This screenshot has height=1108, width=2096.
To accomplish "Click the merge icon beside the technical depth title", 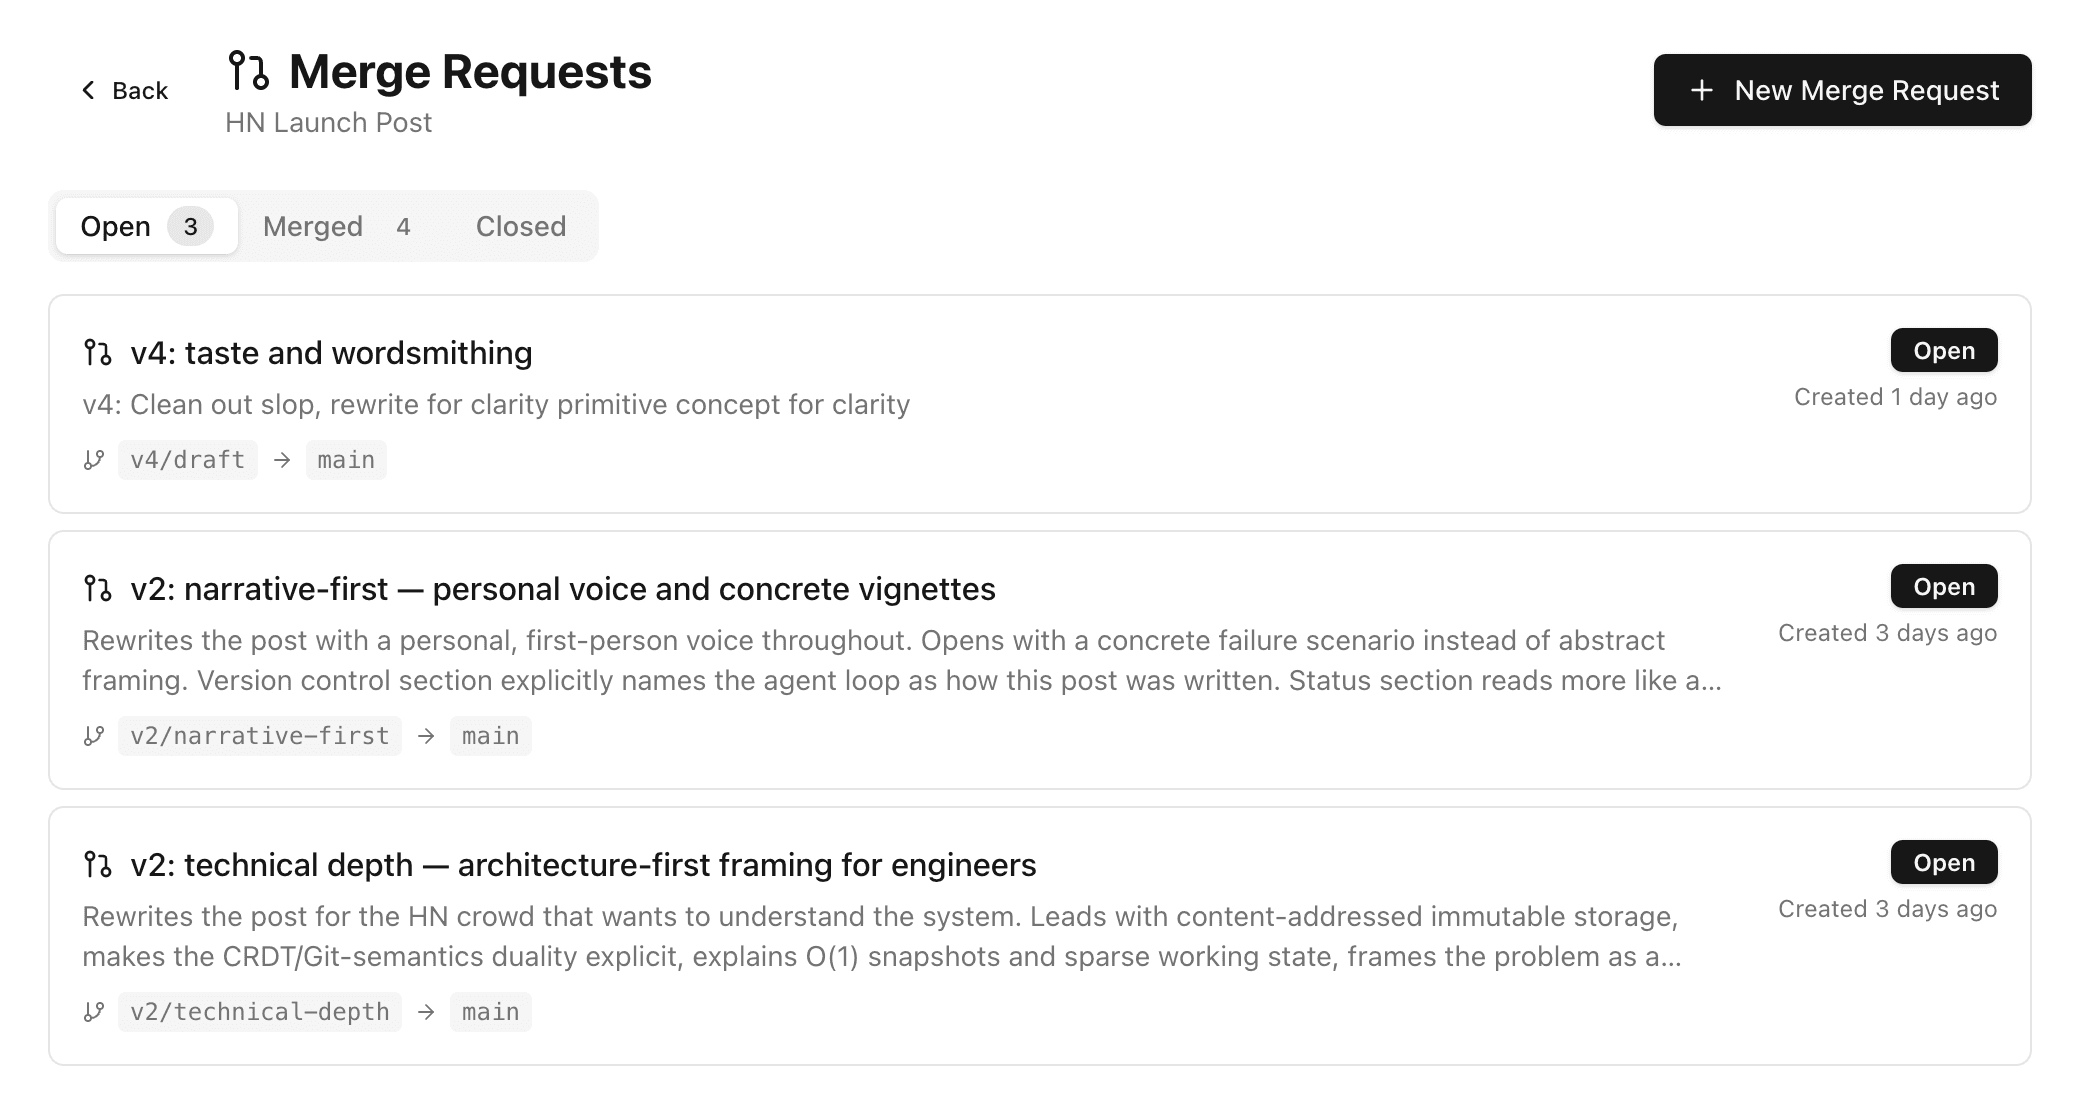I will click(98, 864).
